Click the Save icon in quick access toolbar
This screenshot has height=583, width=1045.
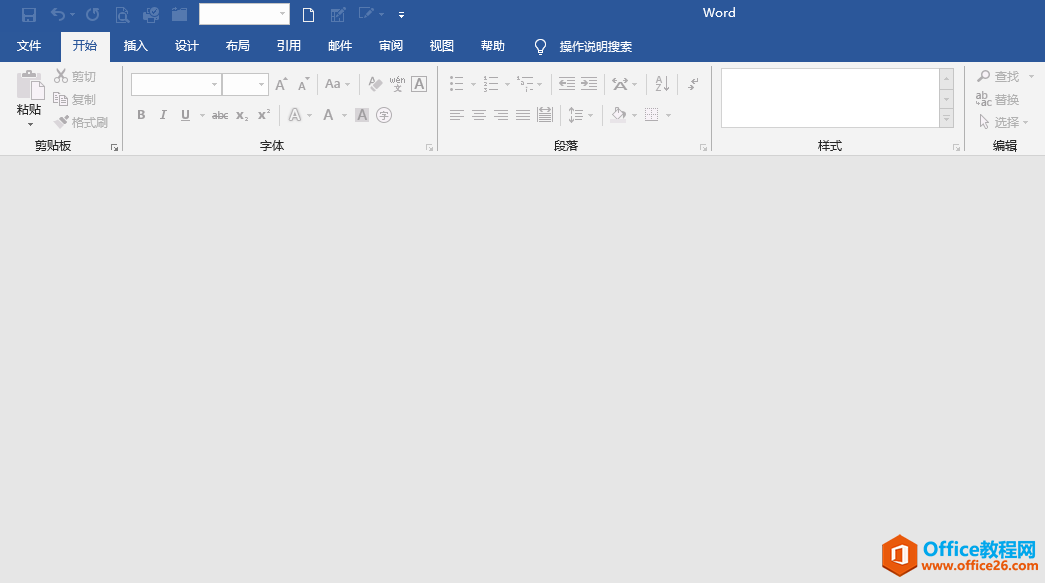(29, 14)
